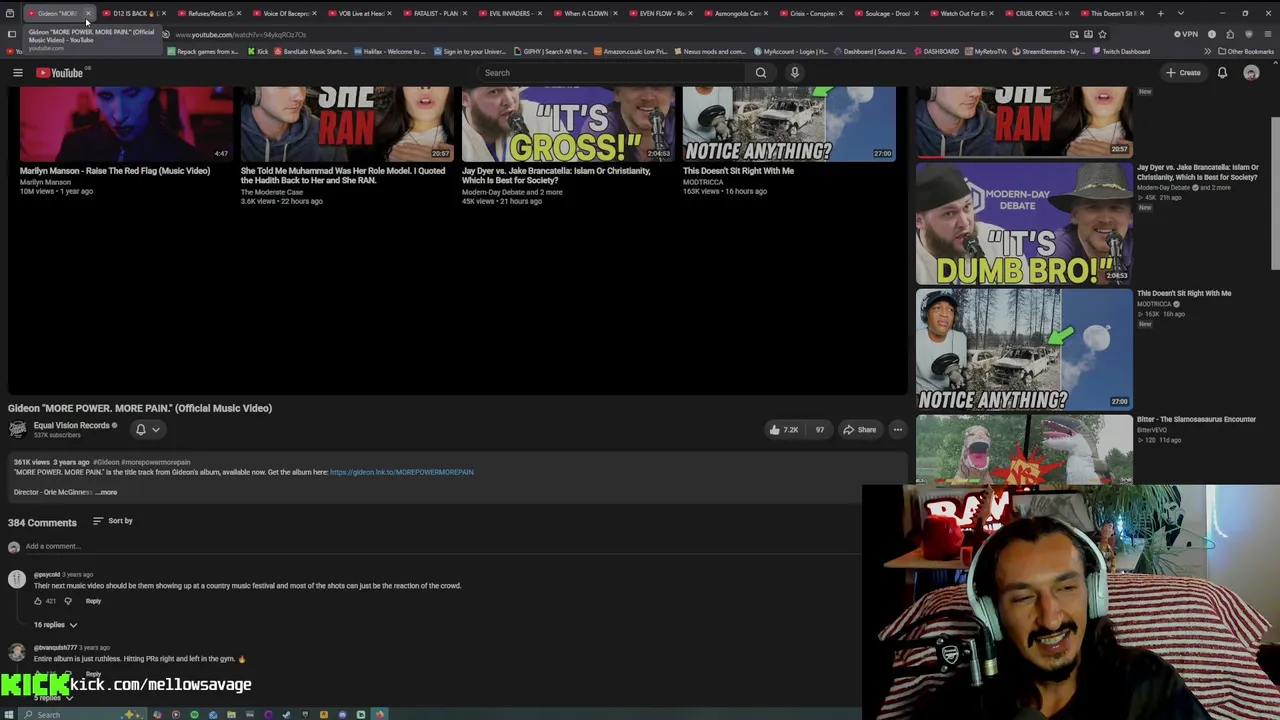Open Jay Dyer vs. Jake Brancatella end-screen title
Viewport: 1280px width, 720px height.
(x=556, y=176)
